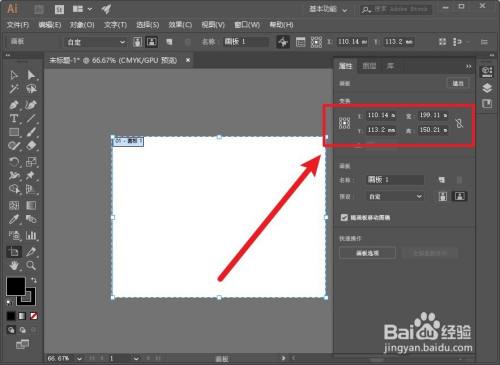Select the Artboard tool
The width and height of the screenshot is (500, 365).
coord(14,252)
